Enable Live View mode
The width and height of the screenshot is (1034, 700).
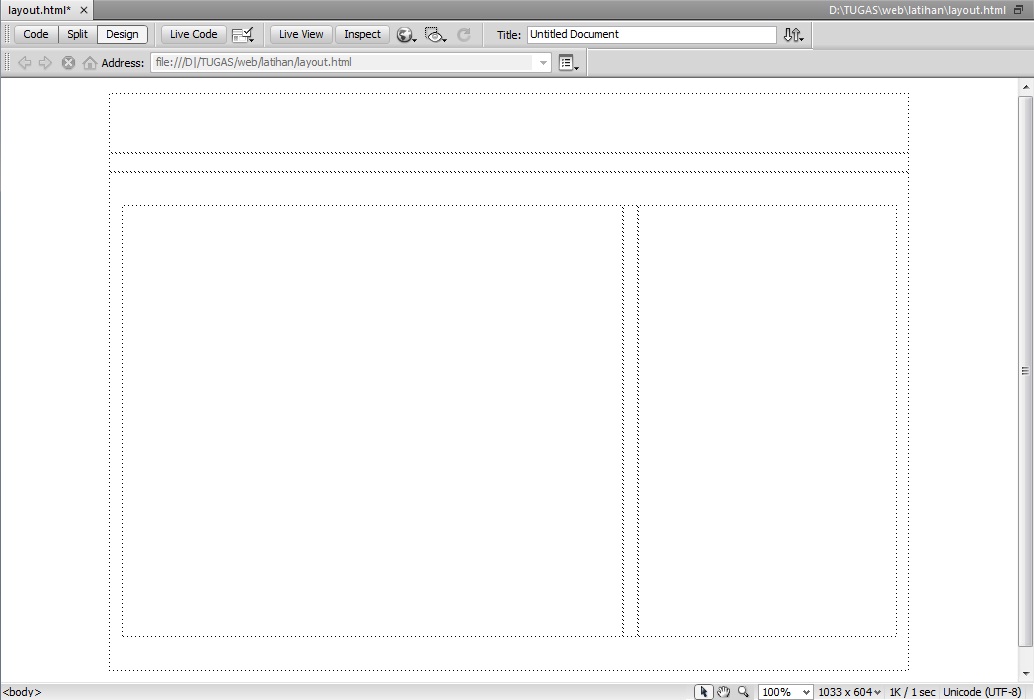(300, 34)
